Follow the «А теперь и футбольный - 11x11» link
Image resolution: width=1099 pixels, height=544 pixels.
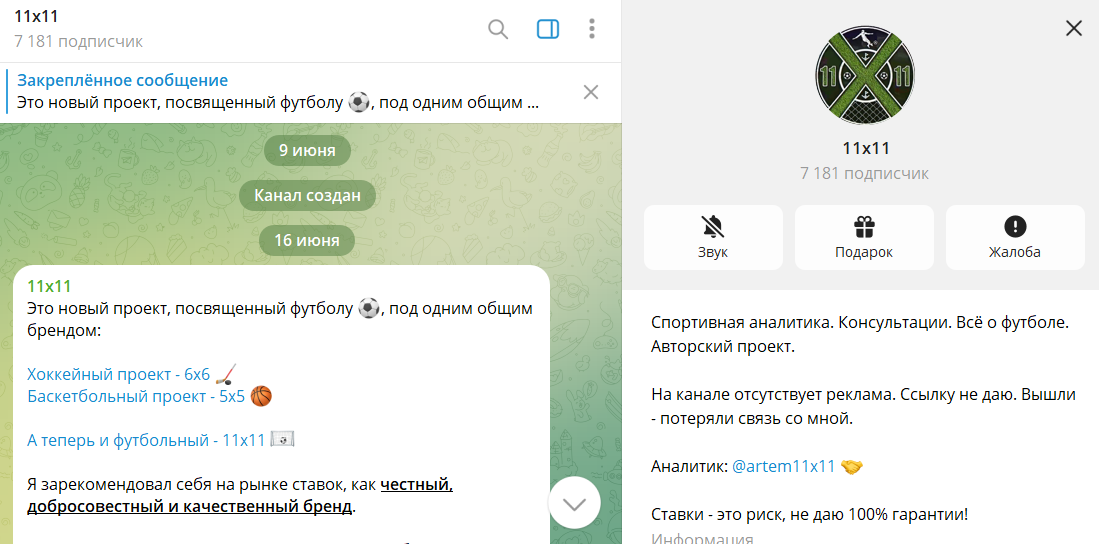[x=146, y=440]
